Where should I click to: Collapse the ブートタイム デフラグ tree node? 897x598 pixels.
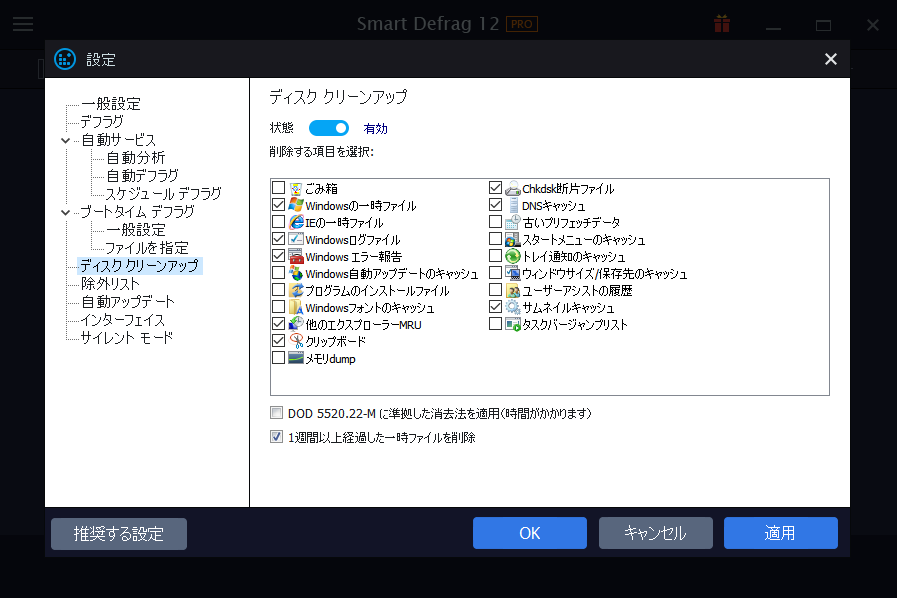click(x=65, y=212)
